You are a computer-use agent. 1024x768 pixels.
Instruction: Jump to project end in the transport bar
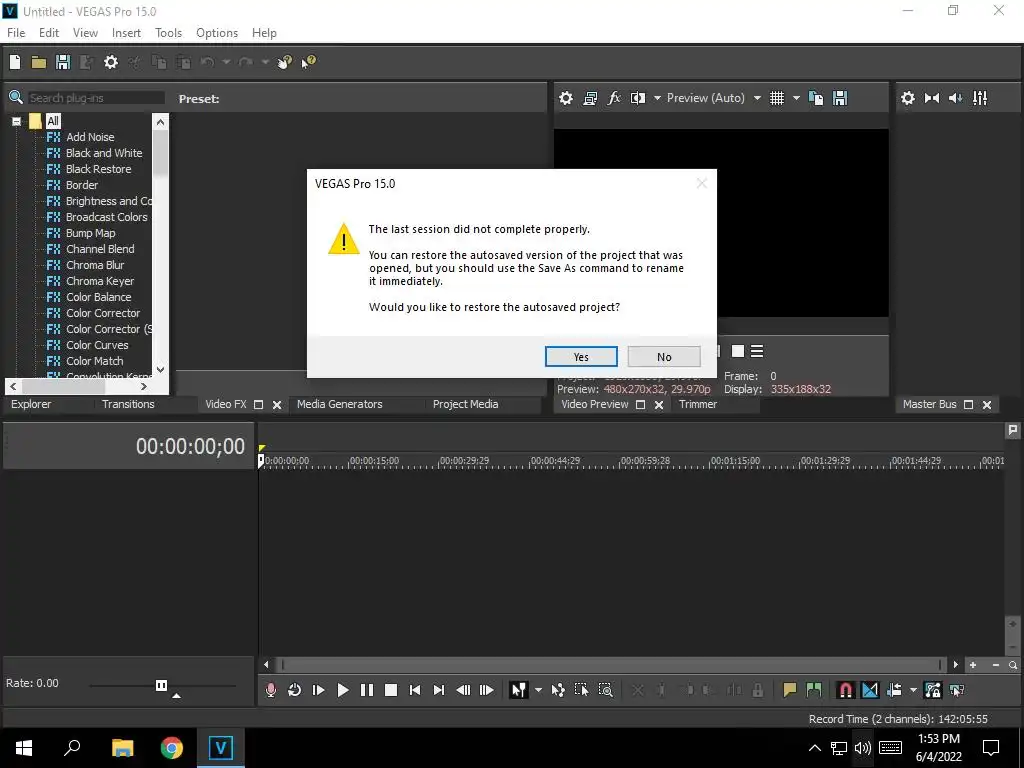tap(439, 690)
